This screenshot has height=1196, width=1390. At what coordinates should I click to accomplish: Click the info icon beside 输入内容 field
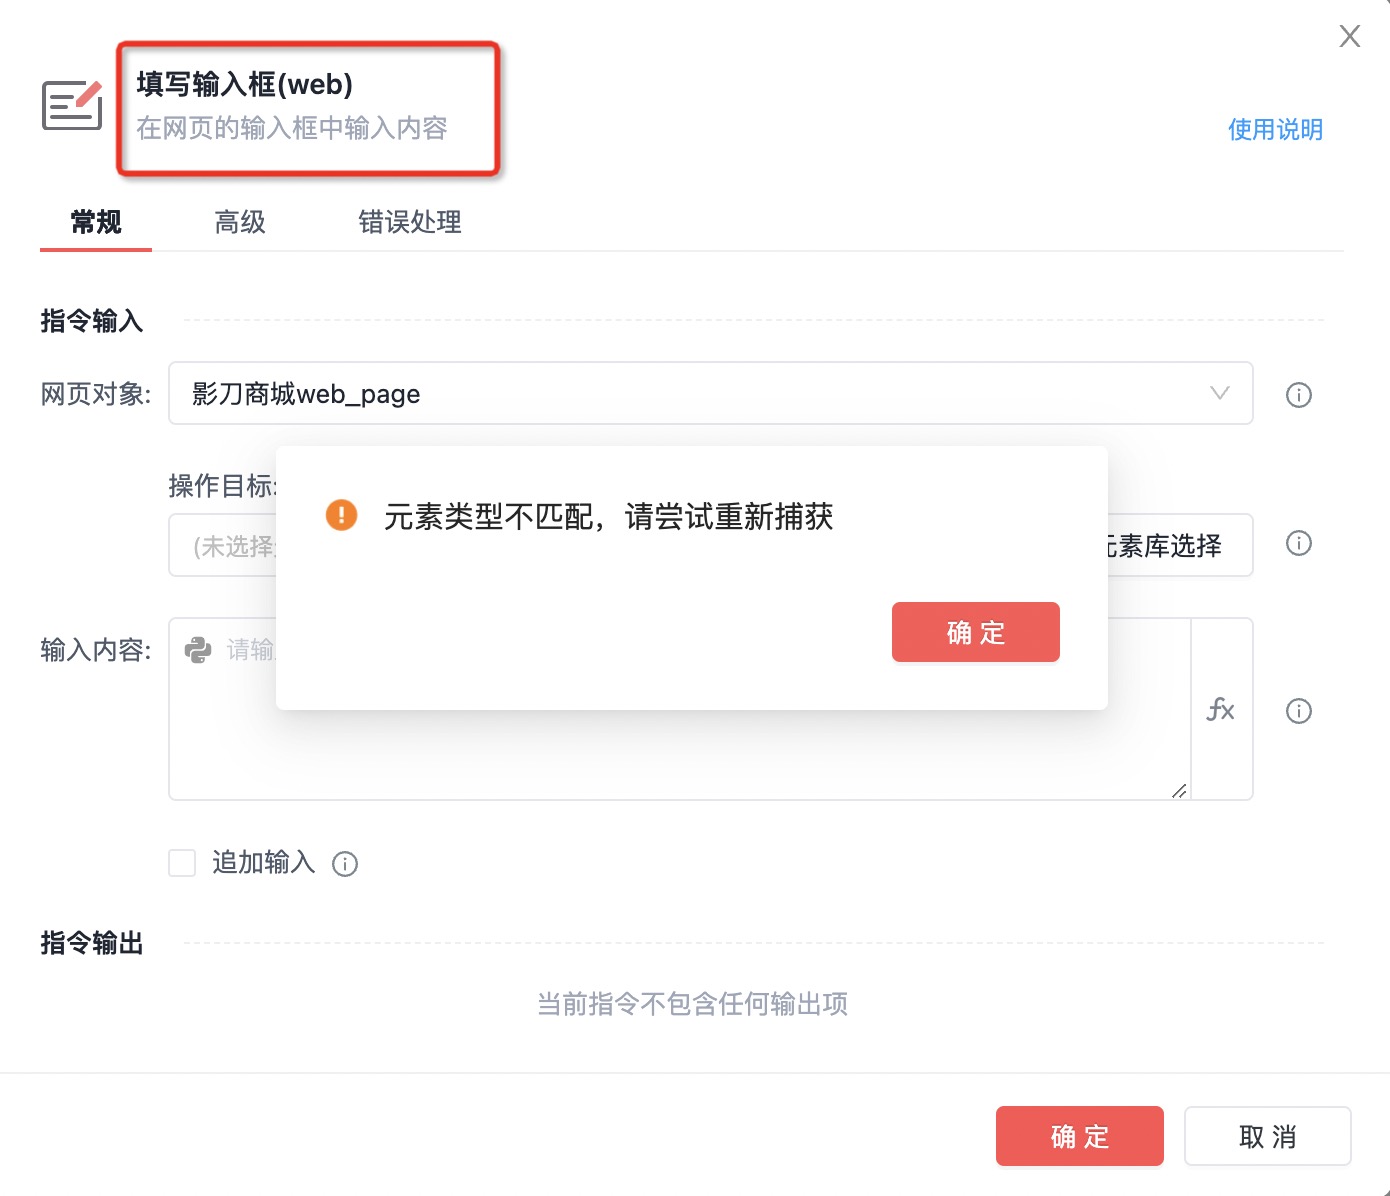click(x=1298, y=711)
